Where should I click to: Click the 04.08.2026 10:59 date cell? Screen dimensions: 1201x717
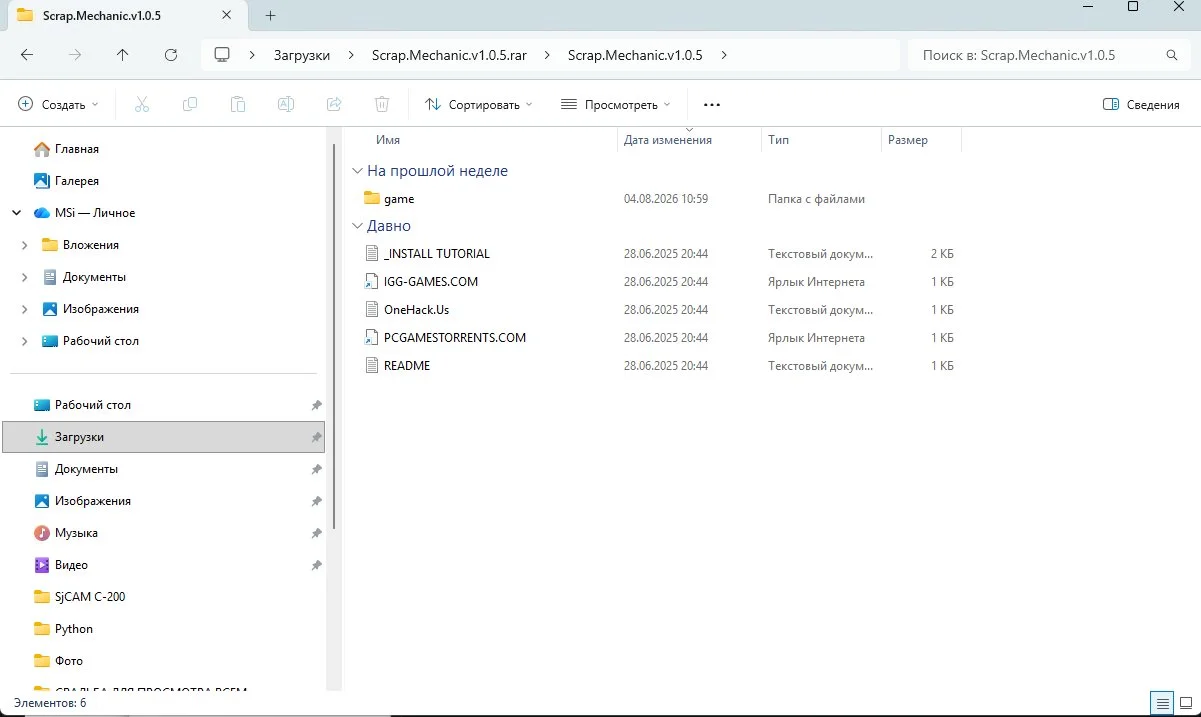[666, 199]
